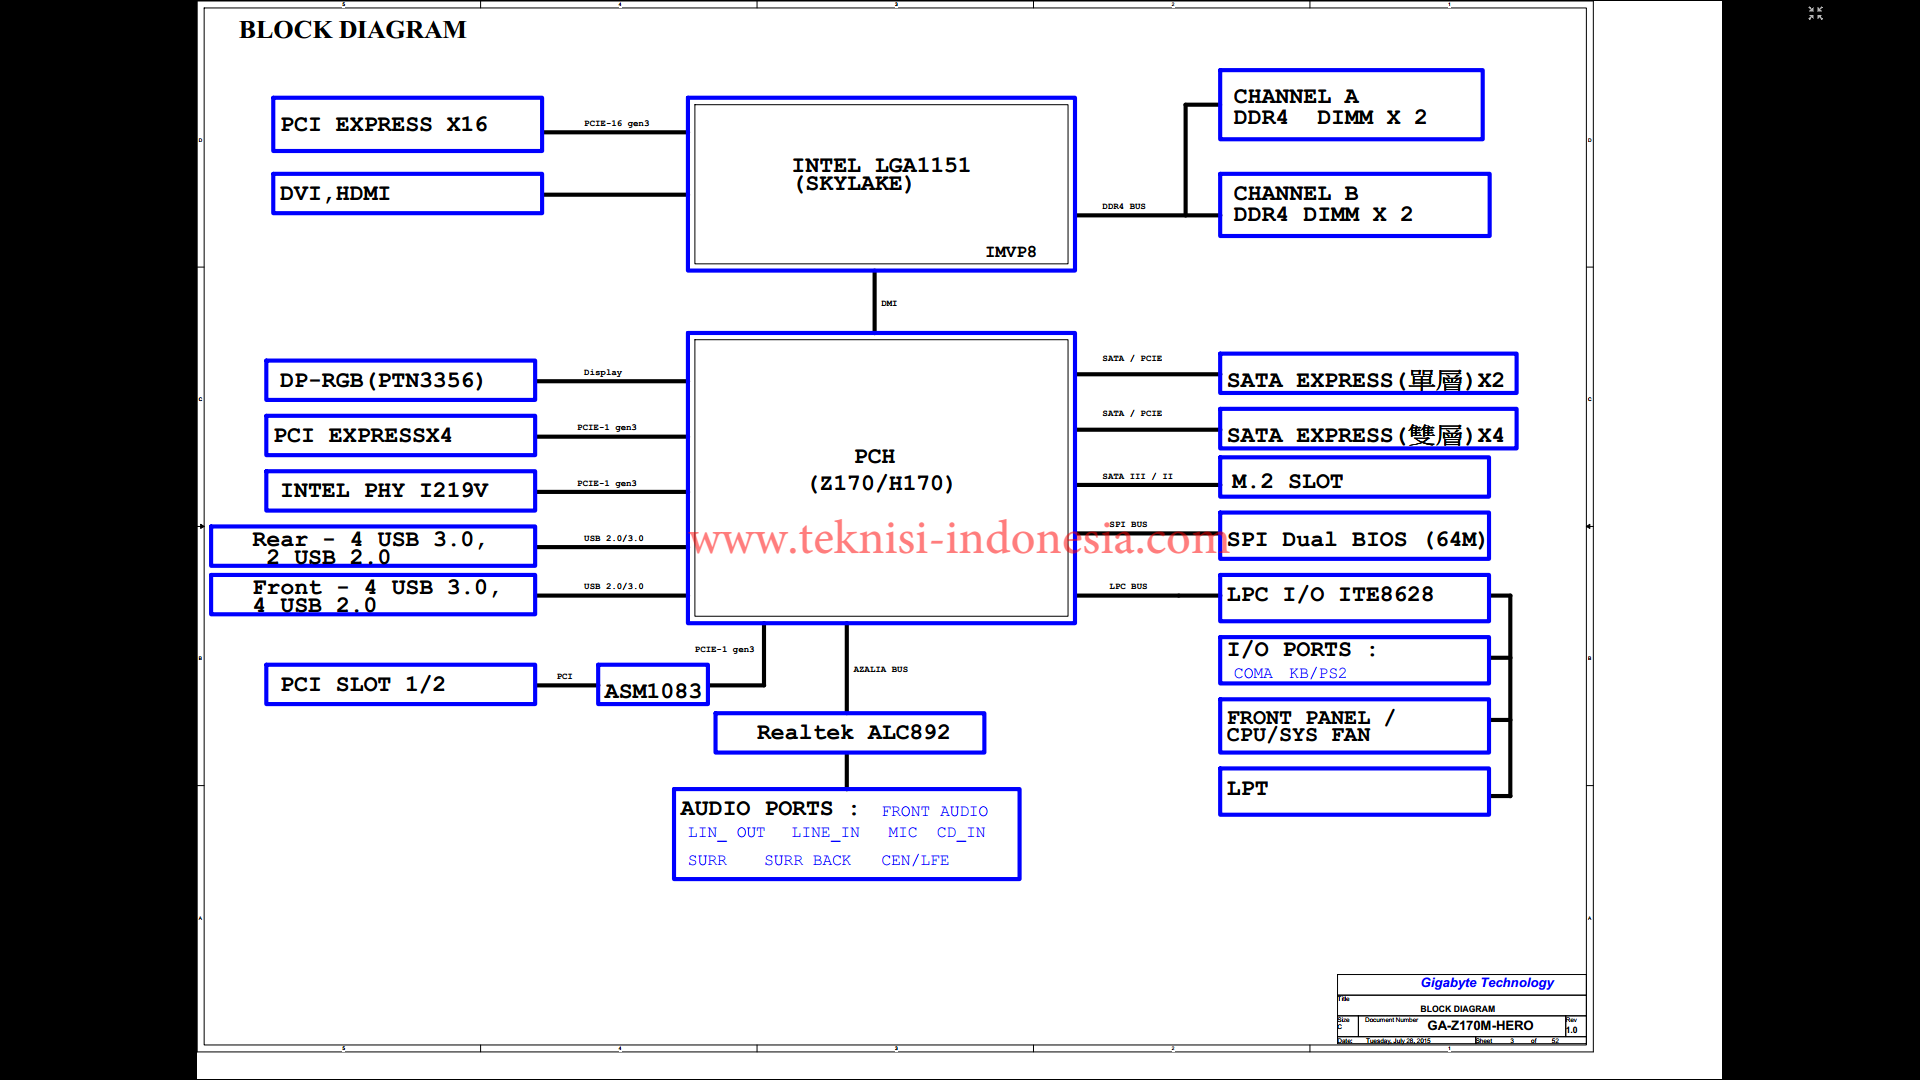Click the Gigabyte Technology title text
This screenshot has width=1920, height=1080.
pyautogui.click(x=1486, y=983)
